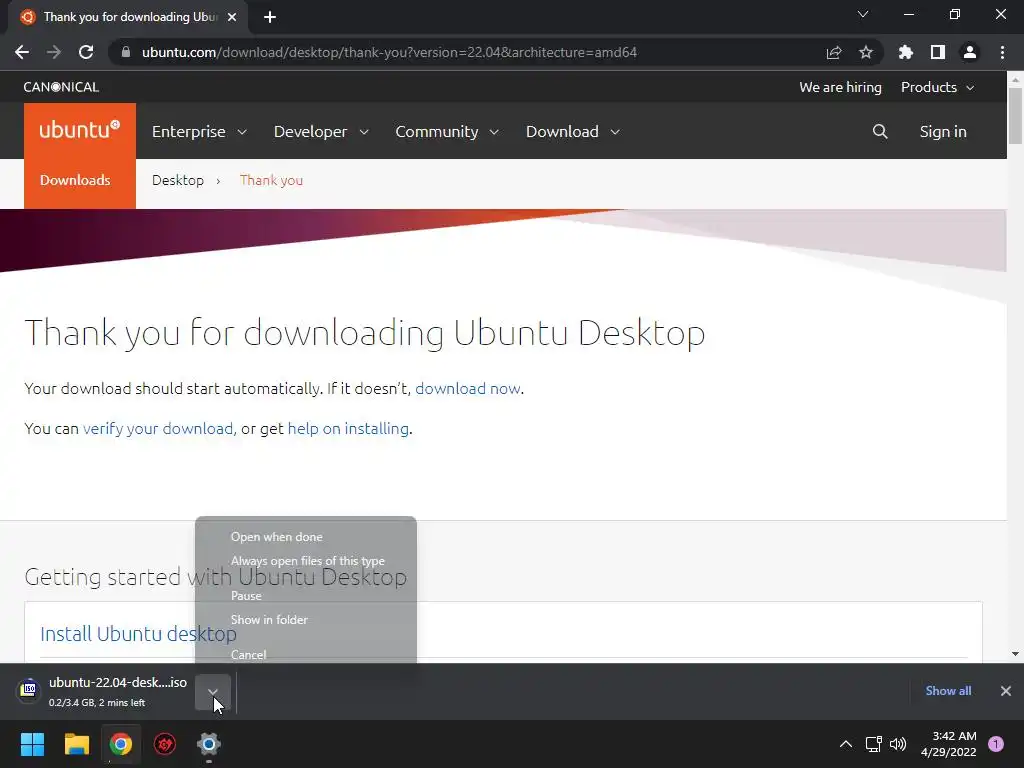Cancel the download from the menu
This screenshot has width=1024, height=768.
pyautogui.click(x=306, y=654)
